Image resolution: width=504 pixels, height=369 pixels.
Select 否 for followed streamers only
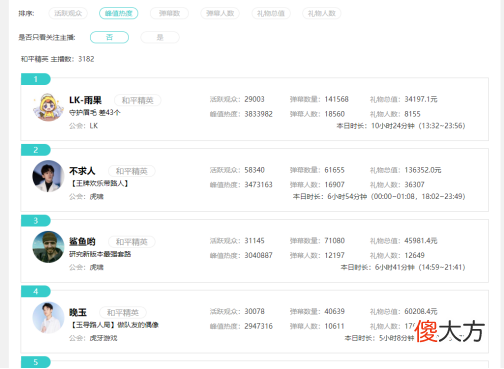109,37
